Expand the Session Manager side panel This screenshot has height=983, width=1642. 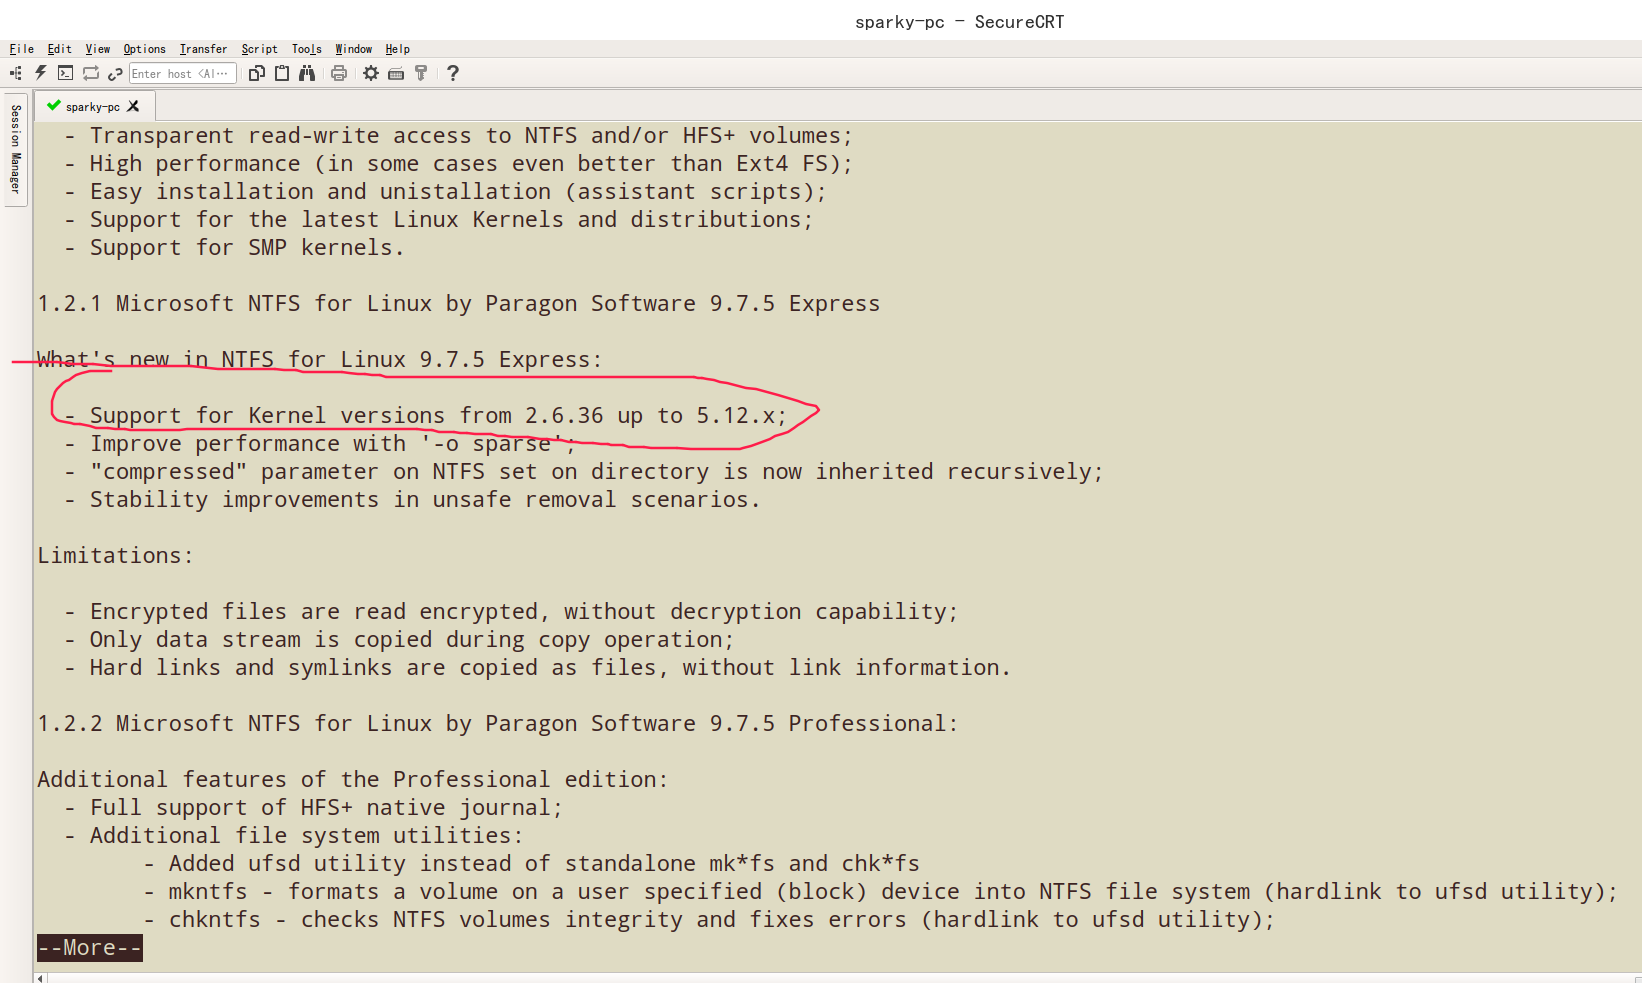click(16, 149)
